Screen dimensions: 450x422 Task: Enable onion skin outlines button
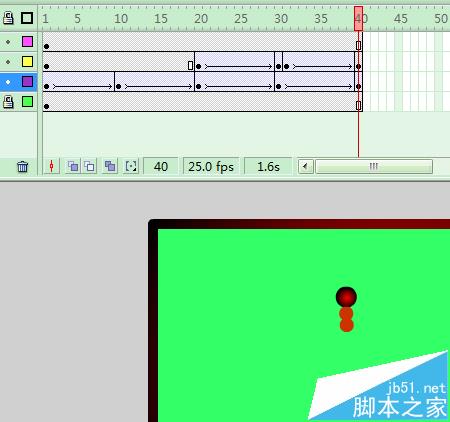pyautogui.click(x=89, y=166)
